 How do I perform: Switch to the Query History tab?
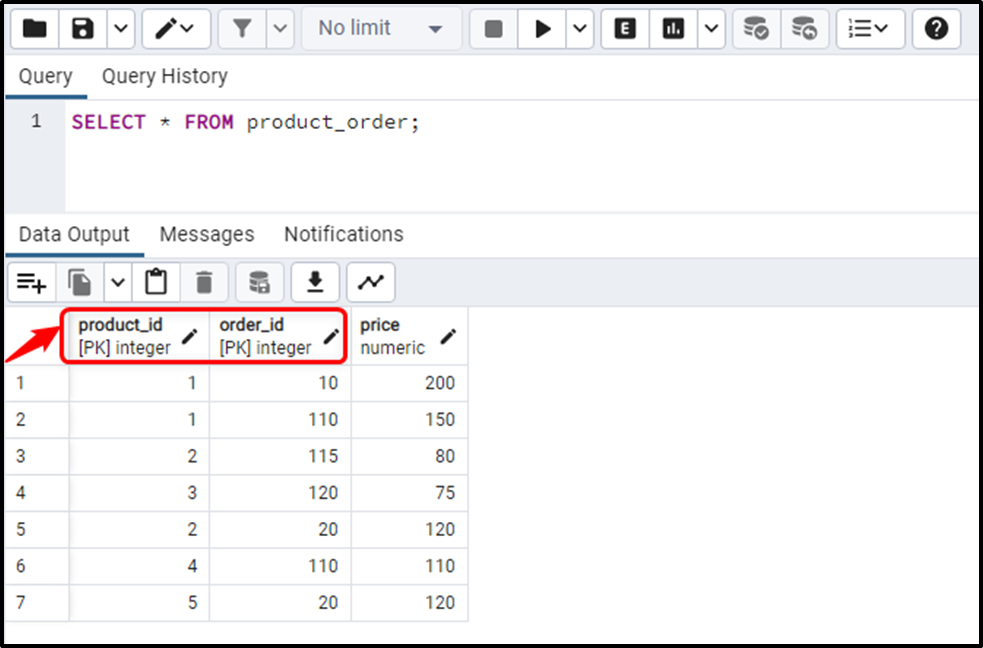click(164, 76)
